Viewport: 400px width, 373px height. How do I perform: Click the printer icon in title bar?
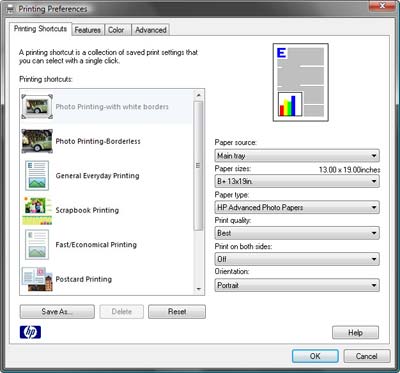11,9
